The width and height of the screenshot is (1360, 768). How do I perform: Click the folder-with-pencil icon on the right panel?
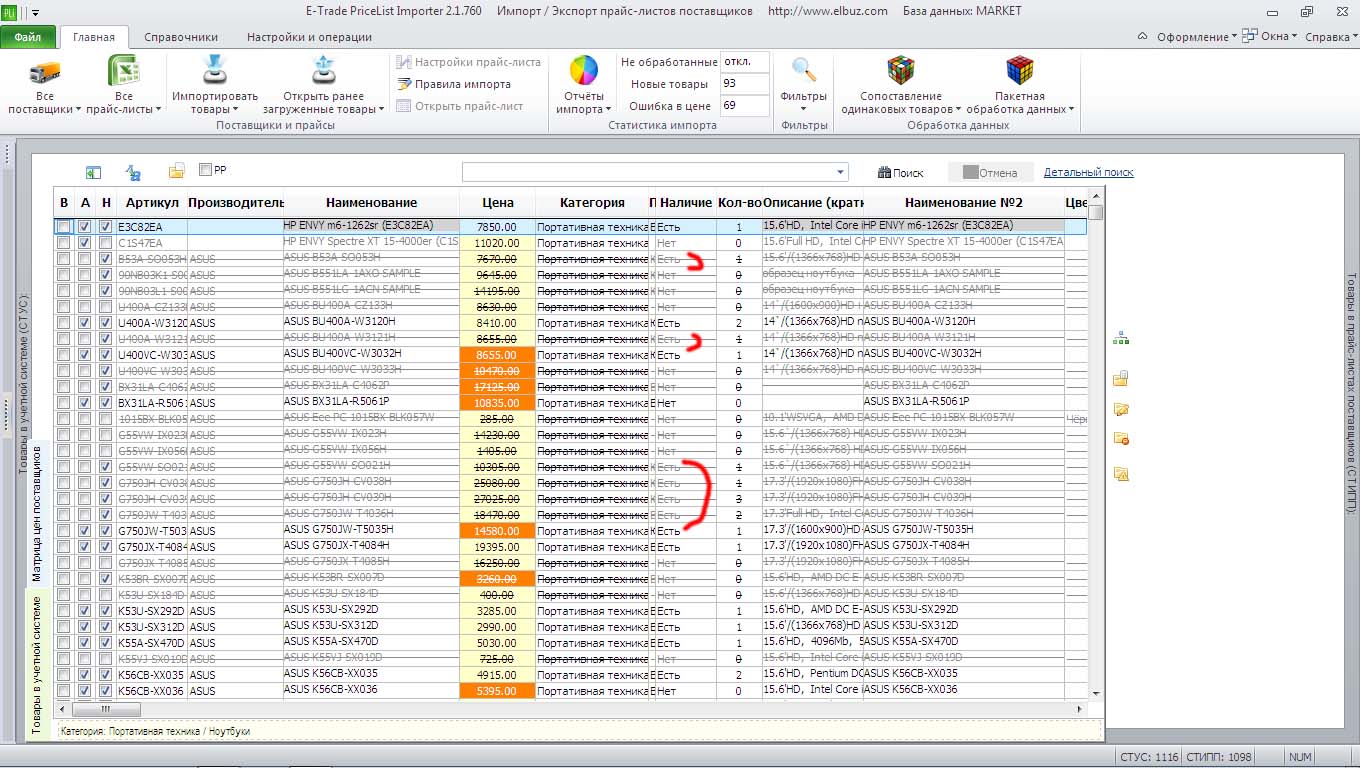point(1121,409)
